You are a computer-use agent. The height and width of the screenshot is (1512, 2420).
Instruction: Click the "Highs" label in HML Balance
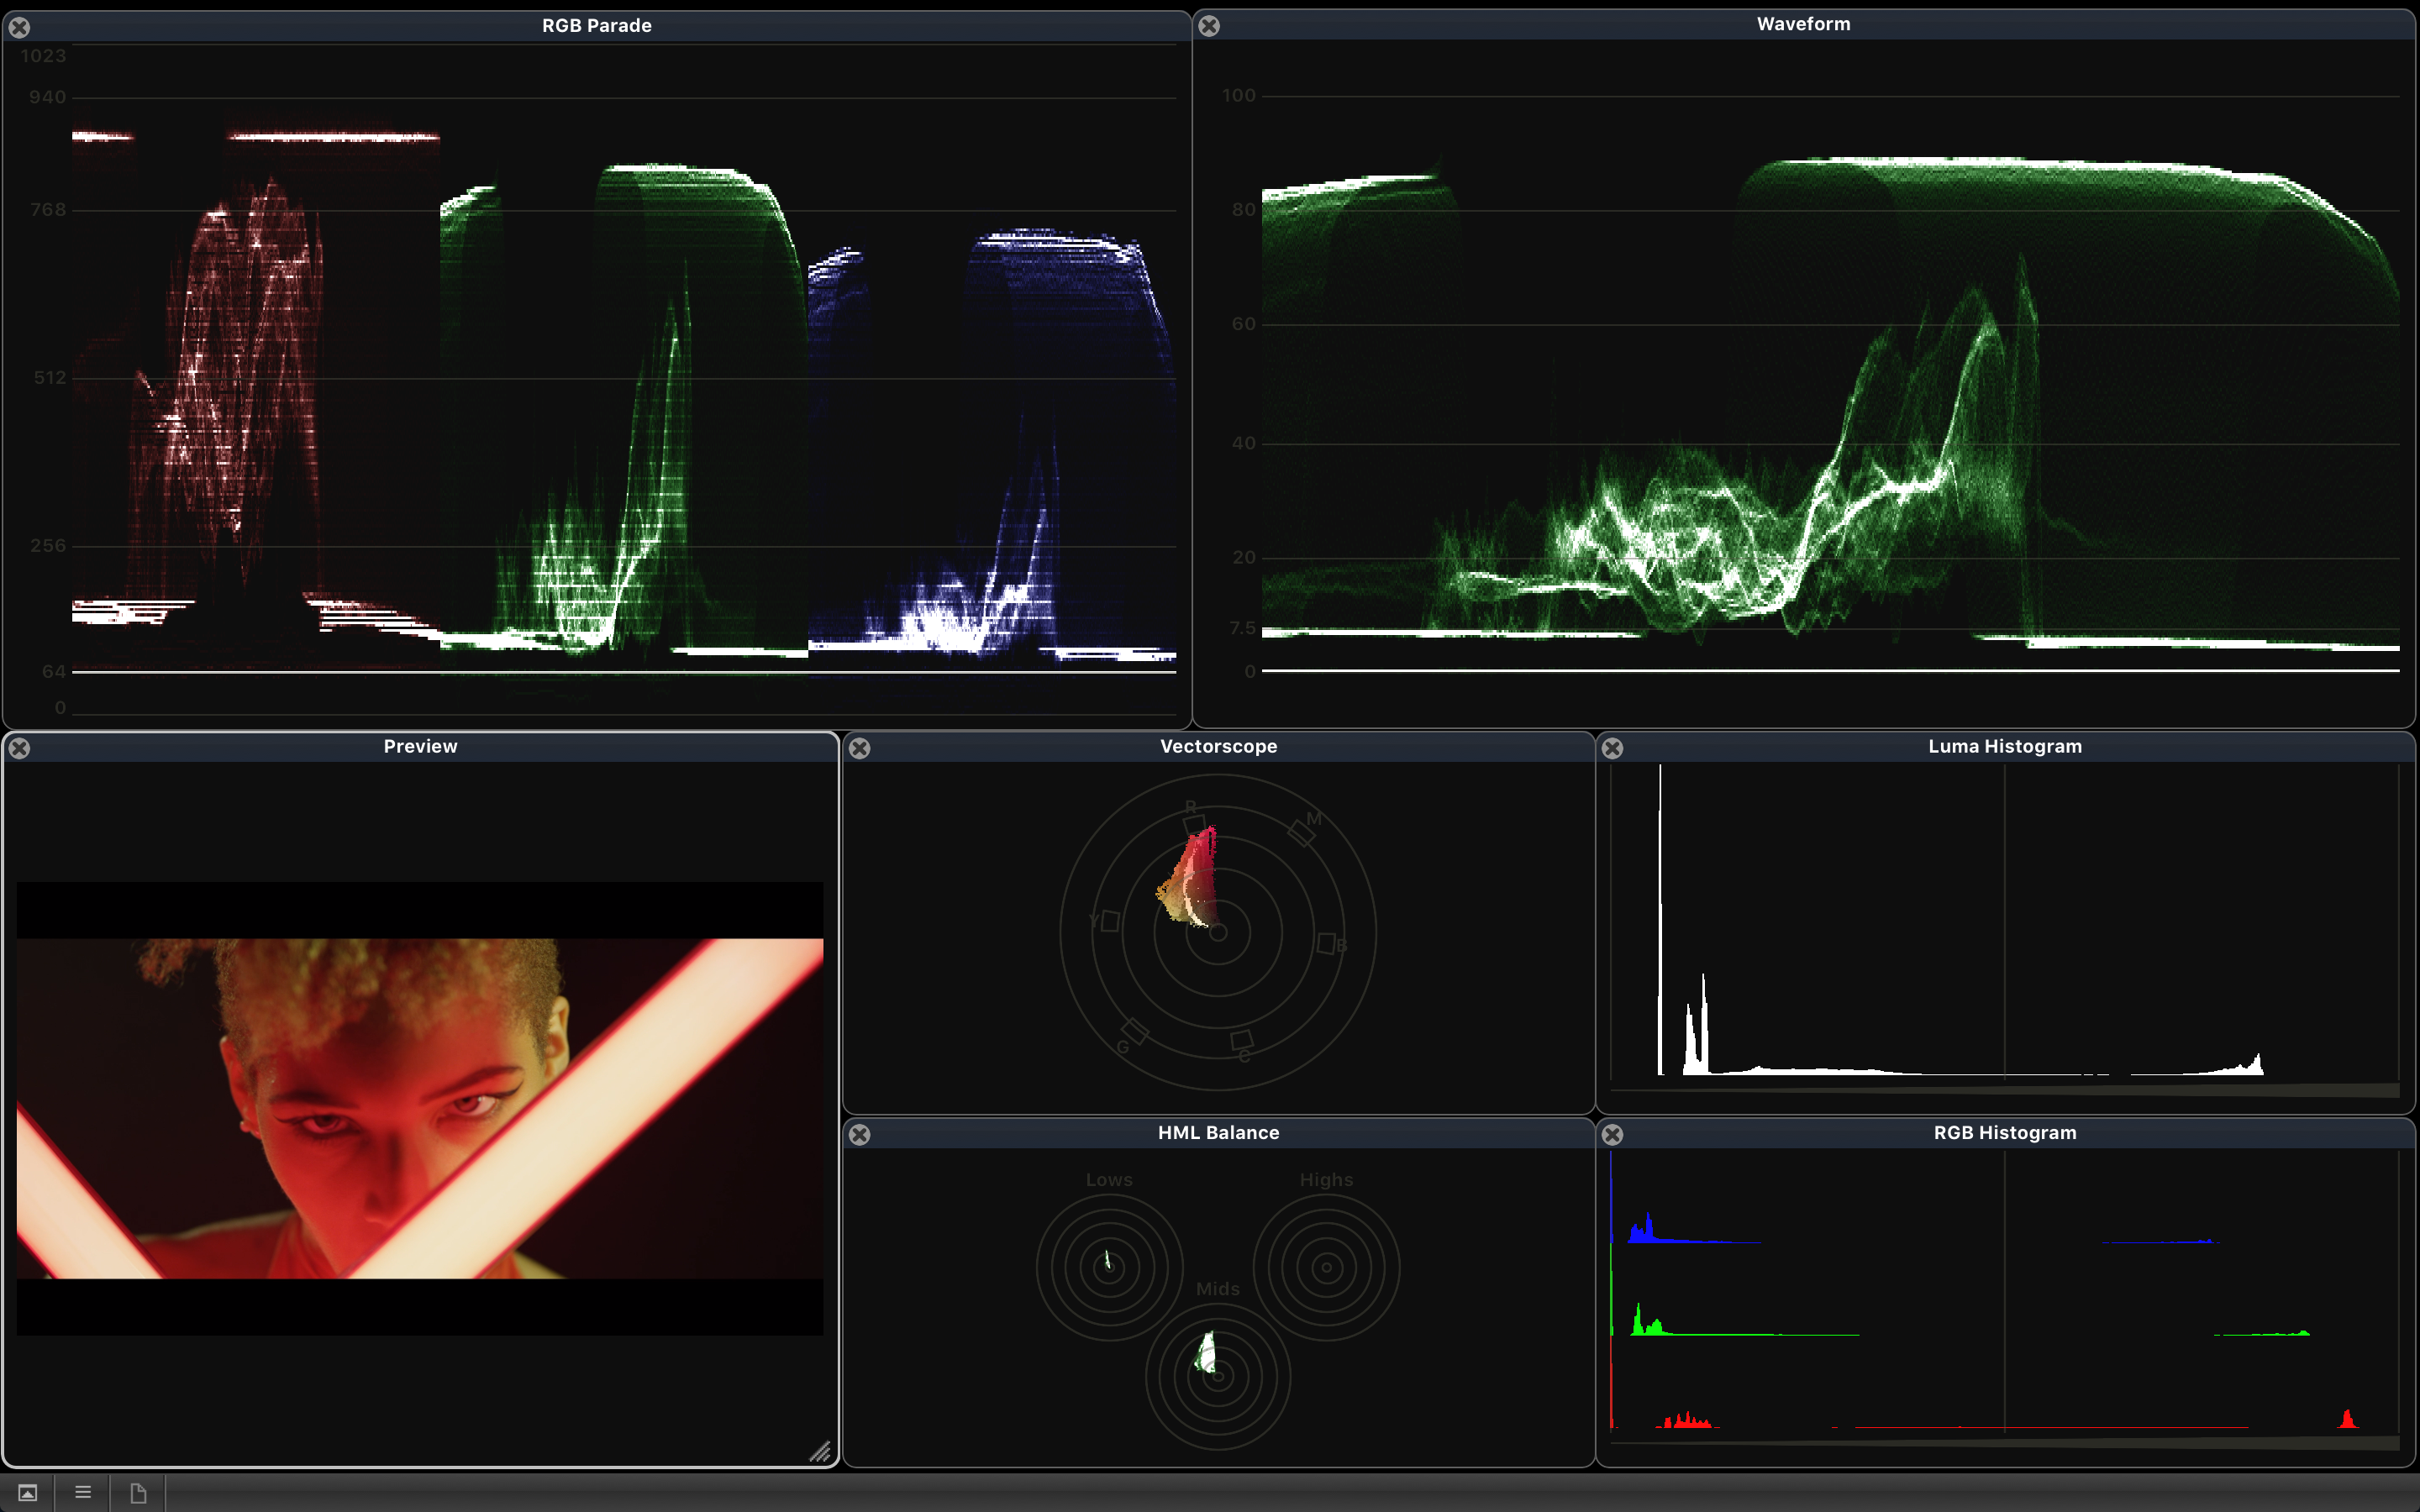pyautogui.click(x=1326, y=1180)
